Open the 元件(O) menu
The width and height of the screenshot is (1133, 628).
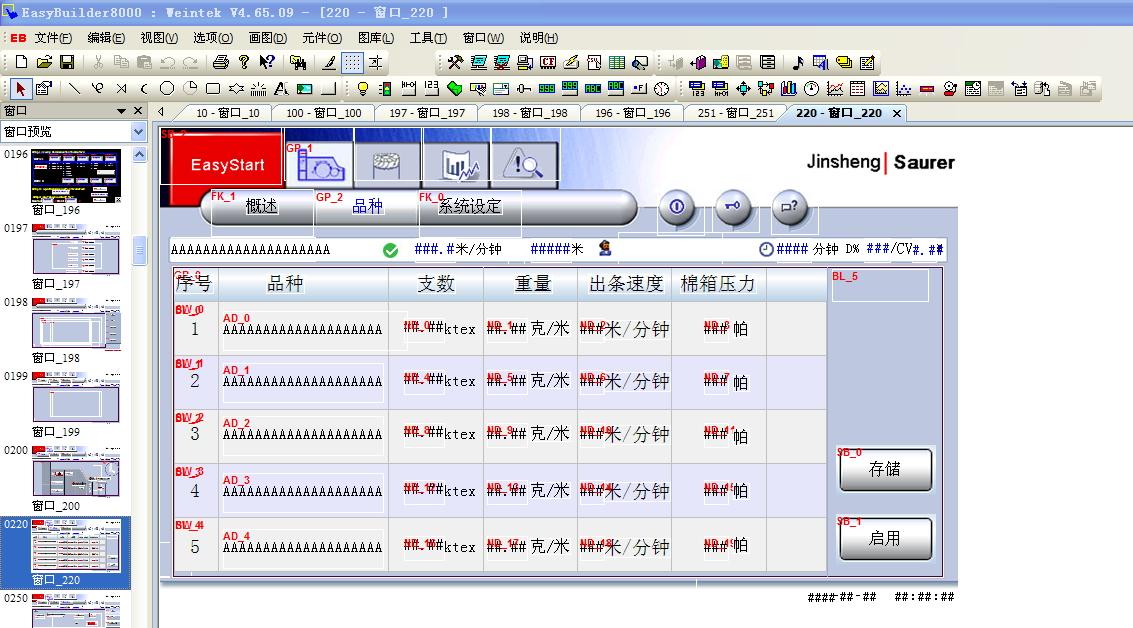[321, 38]
